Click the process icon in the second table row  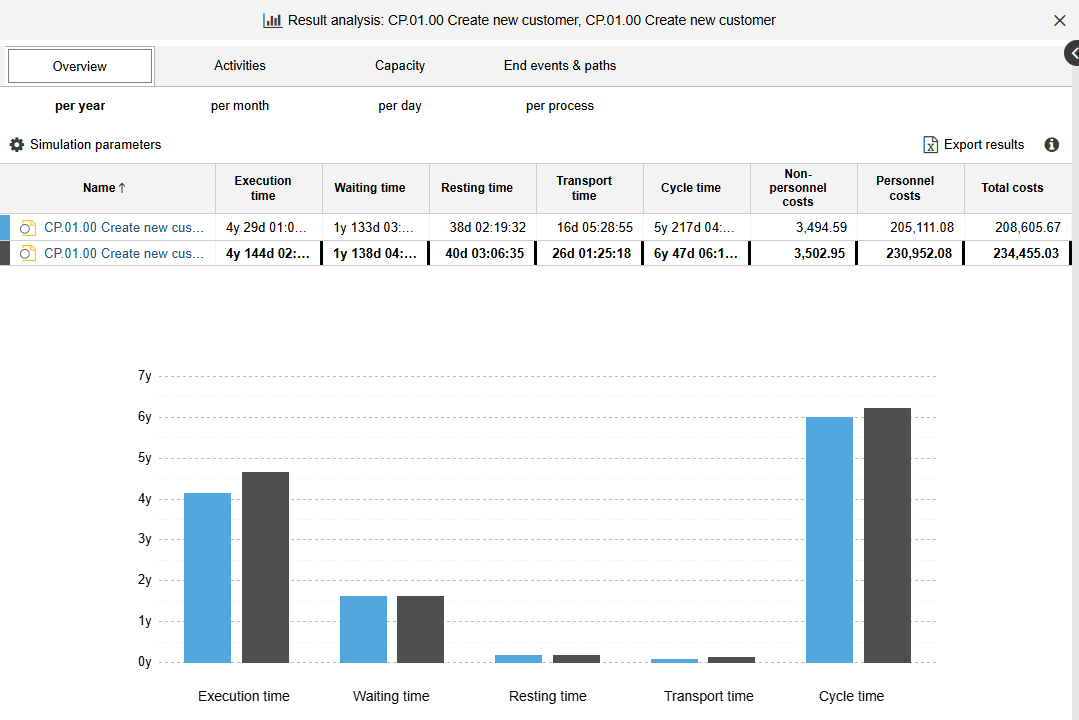(x=28, y=254)
